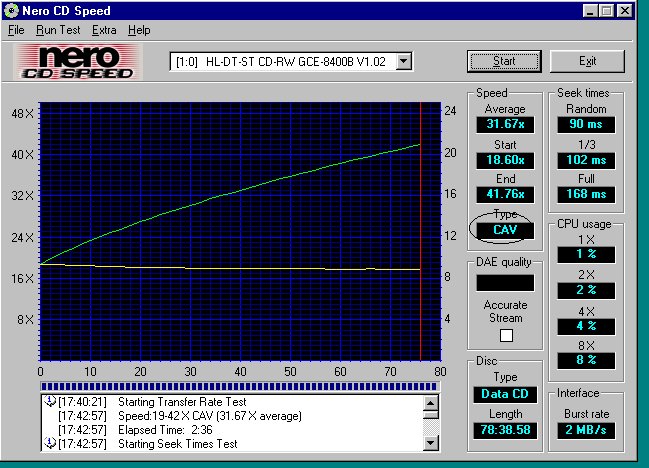Screen dimensions: 649x468
Task: Click the CAV speed type value
Action: [x=505, y=230]
